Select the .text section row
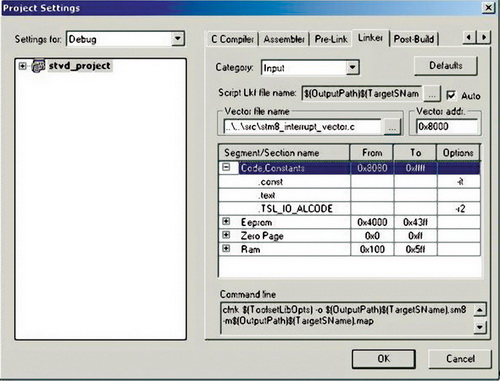This screenshot has width=500, height=381. pos(349,195)
